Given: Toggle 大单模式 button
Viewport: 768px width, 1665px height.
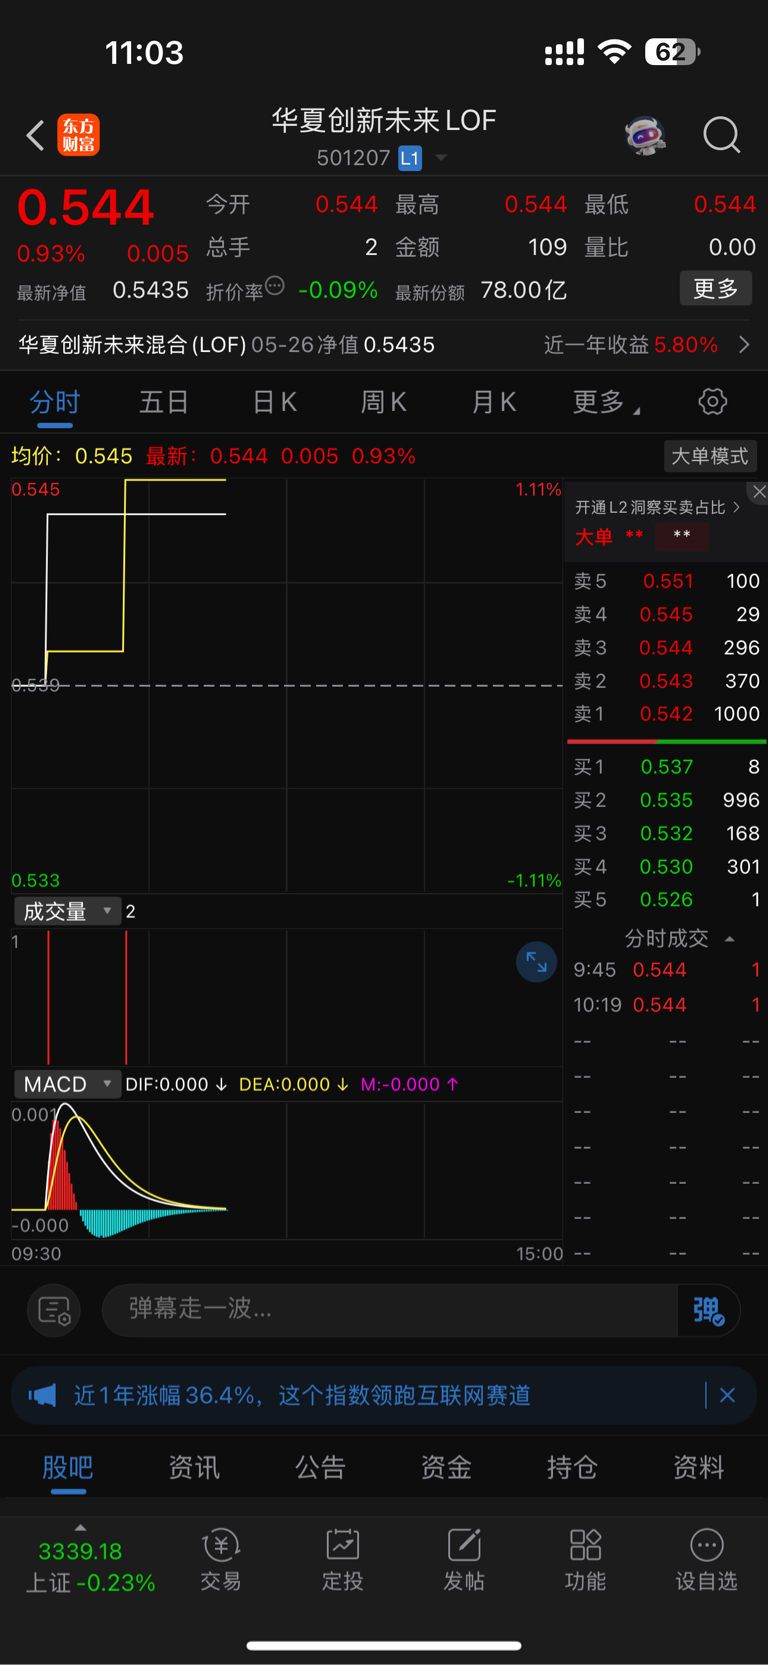Looking at the screenshot, I should pos(709,456).
